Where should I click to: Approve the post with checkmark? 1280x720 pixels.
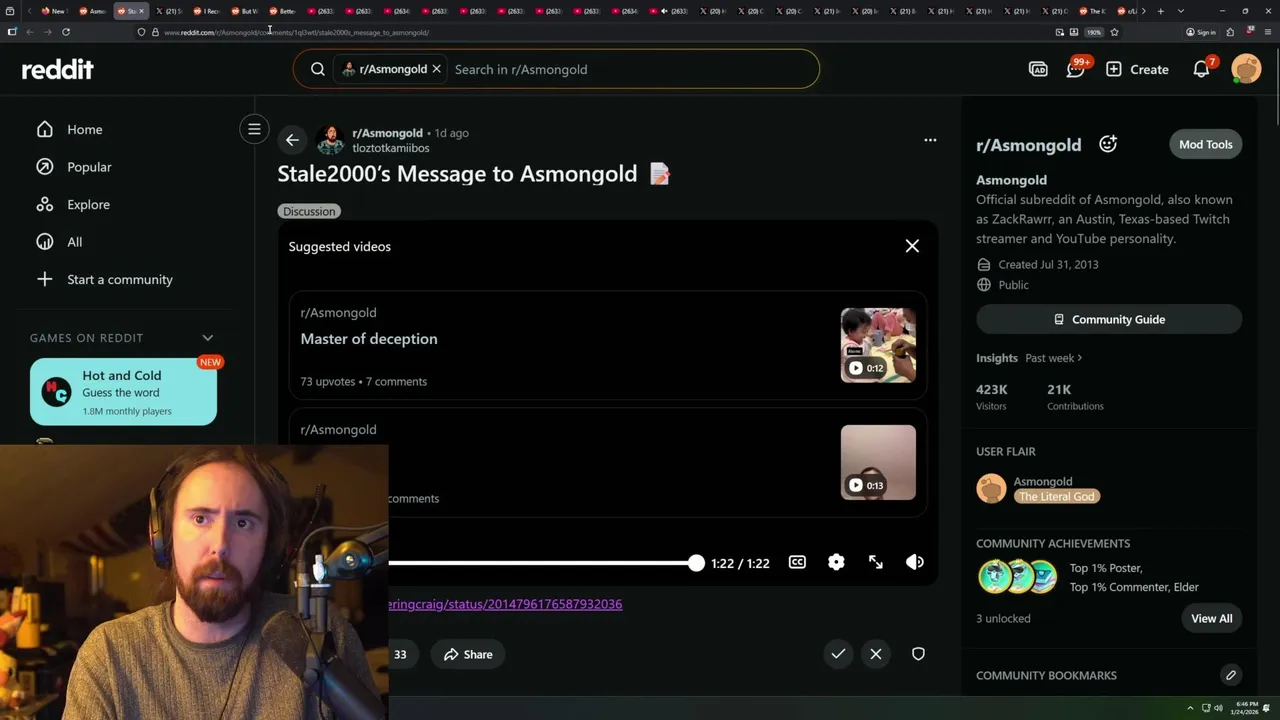click(x=838, y=654)
